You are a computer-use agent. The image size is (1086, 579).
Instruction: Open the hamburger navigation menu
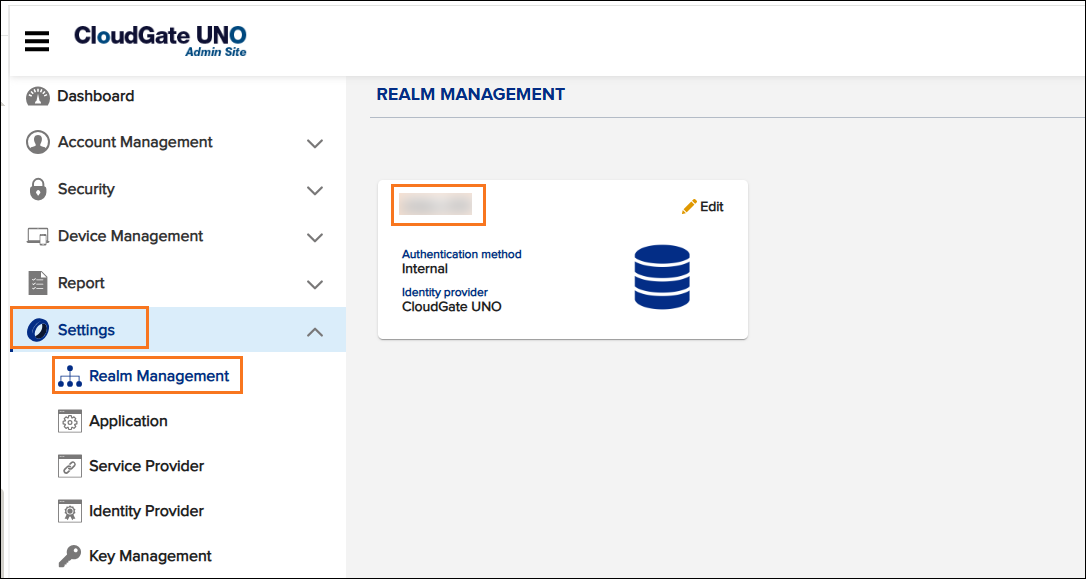[37, 42]
